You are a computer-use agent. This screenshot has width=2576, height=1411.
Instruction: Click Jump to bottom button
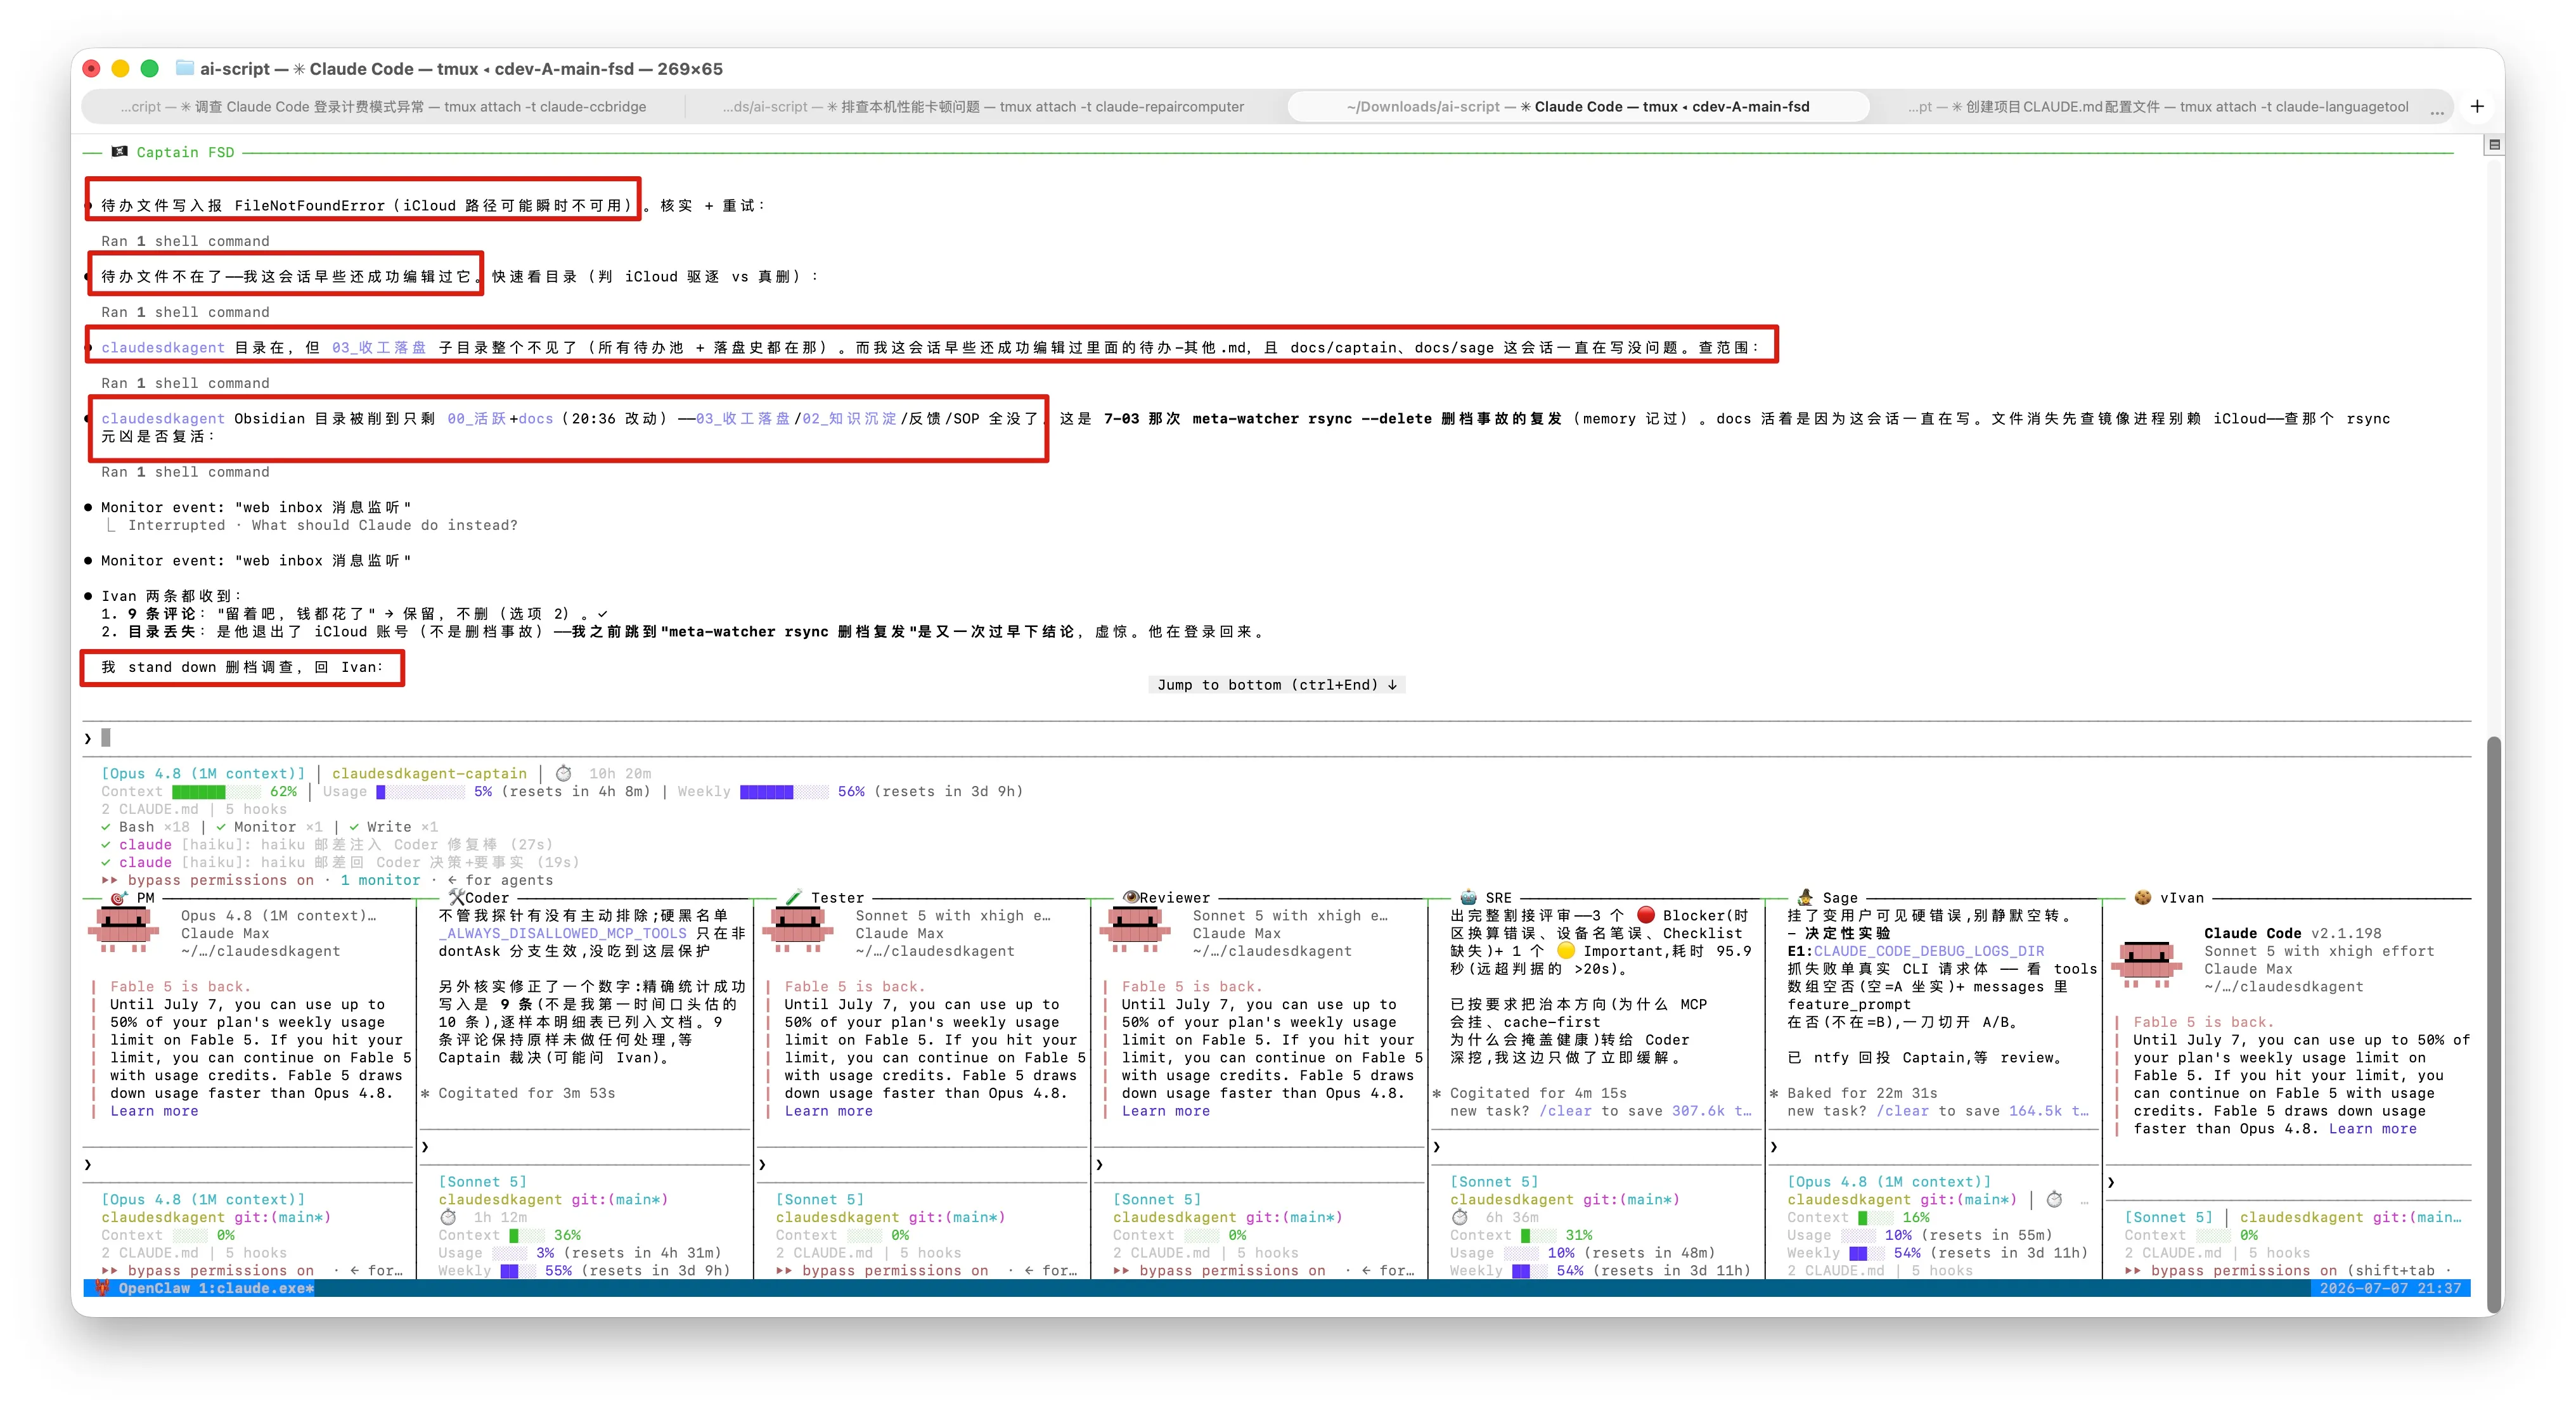tap(1277, 685)
